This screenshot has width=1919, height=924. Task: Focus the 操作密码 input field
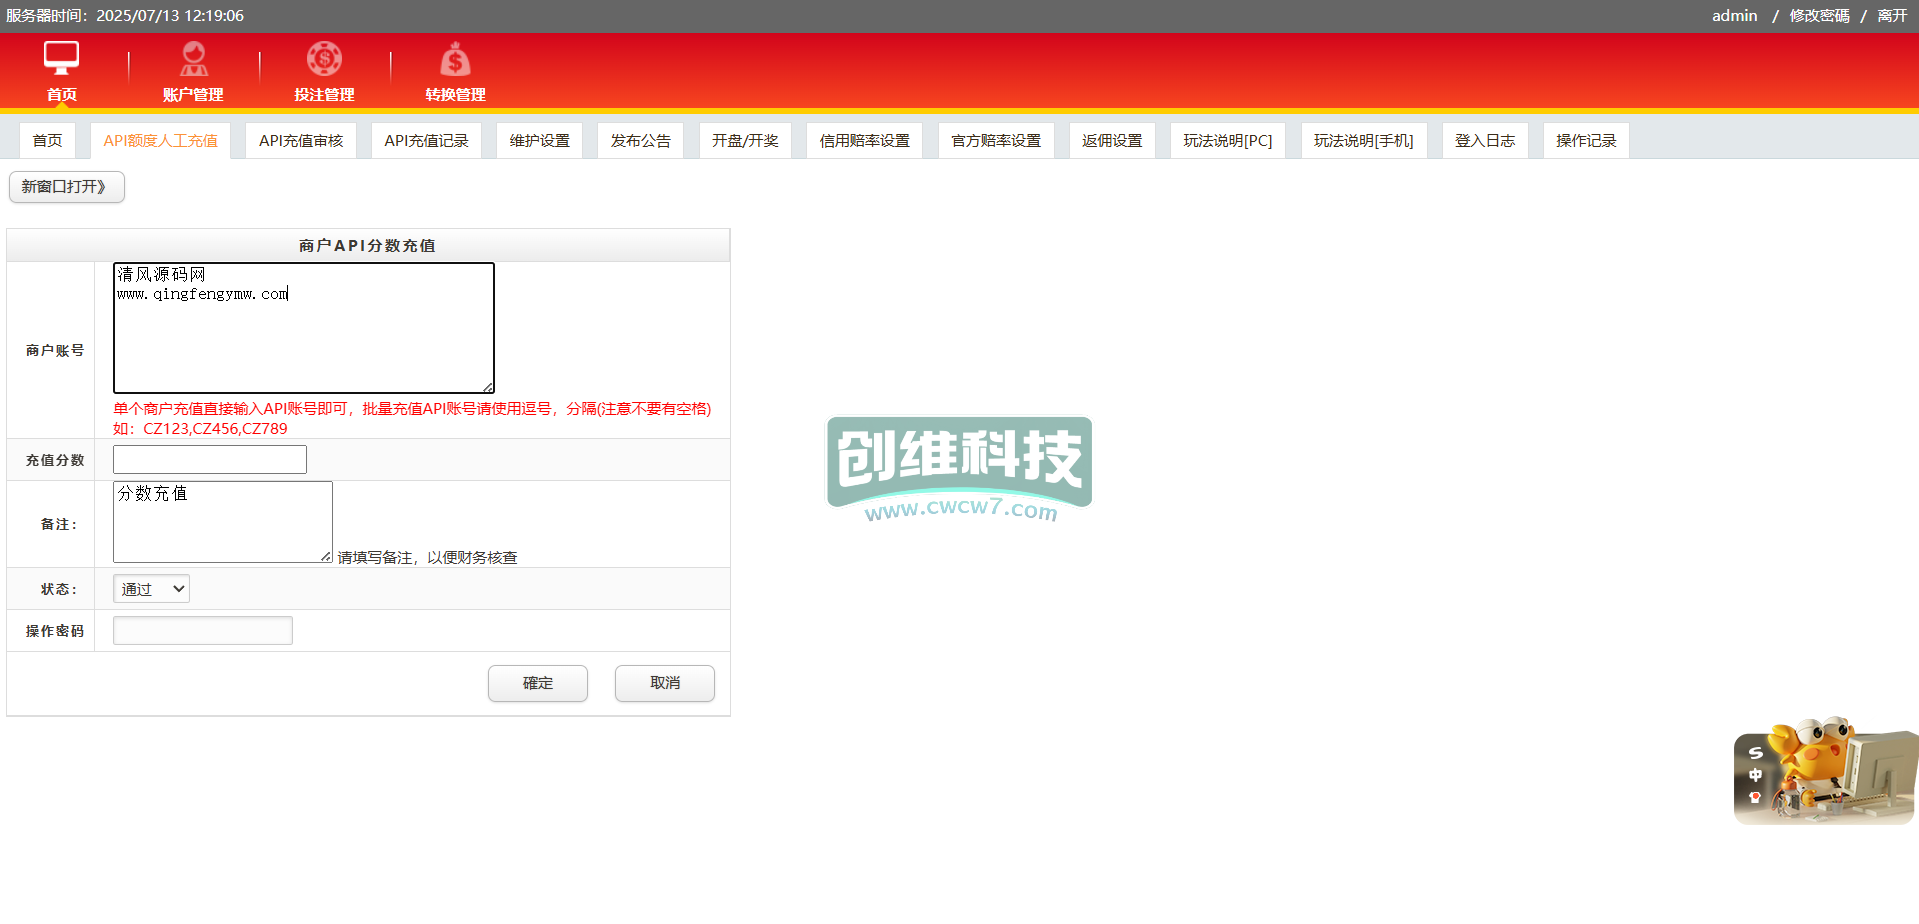203,631
